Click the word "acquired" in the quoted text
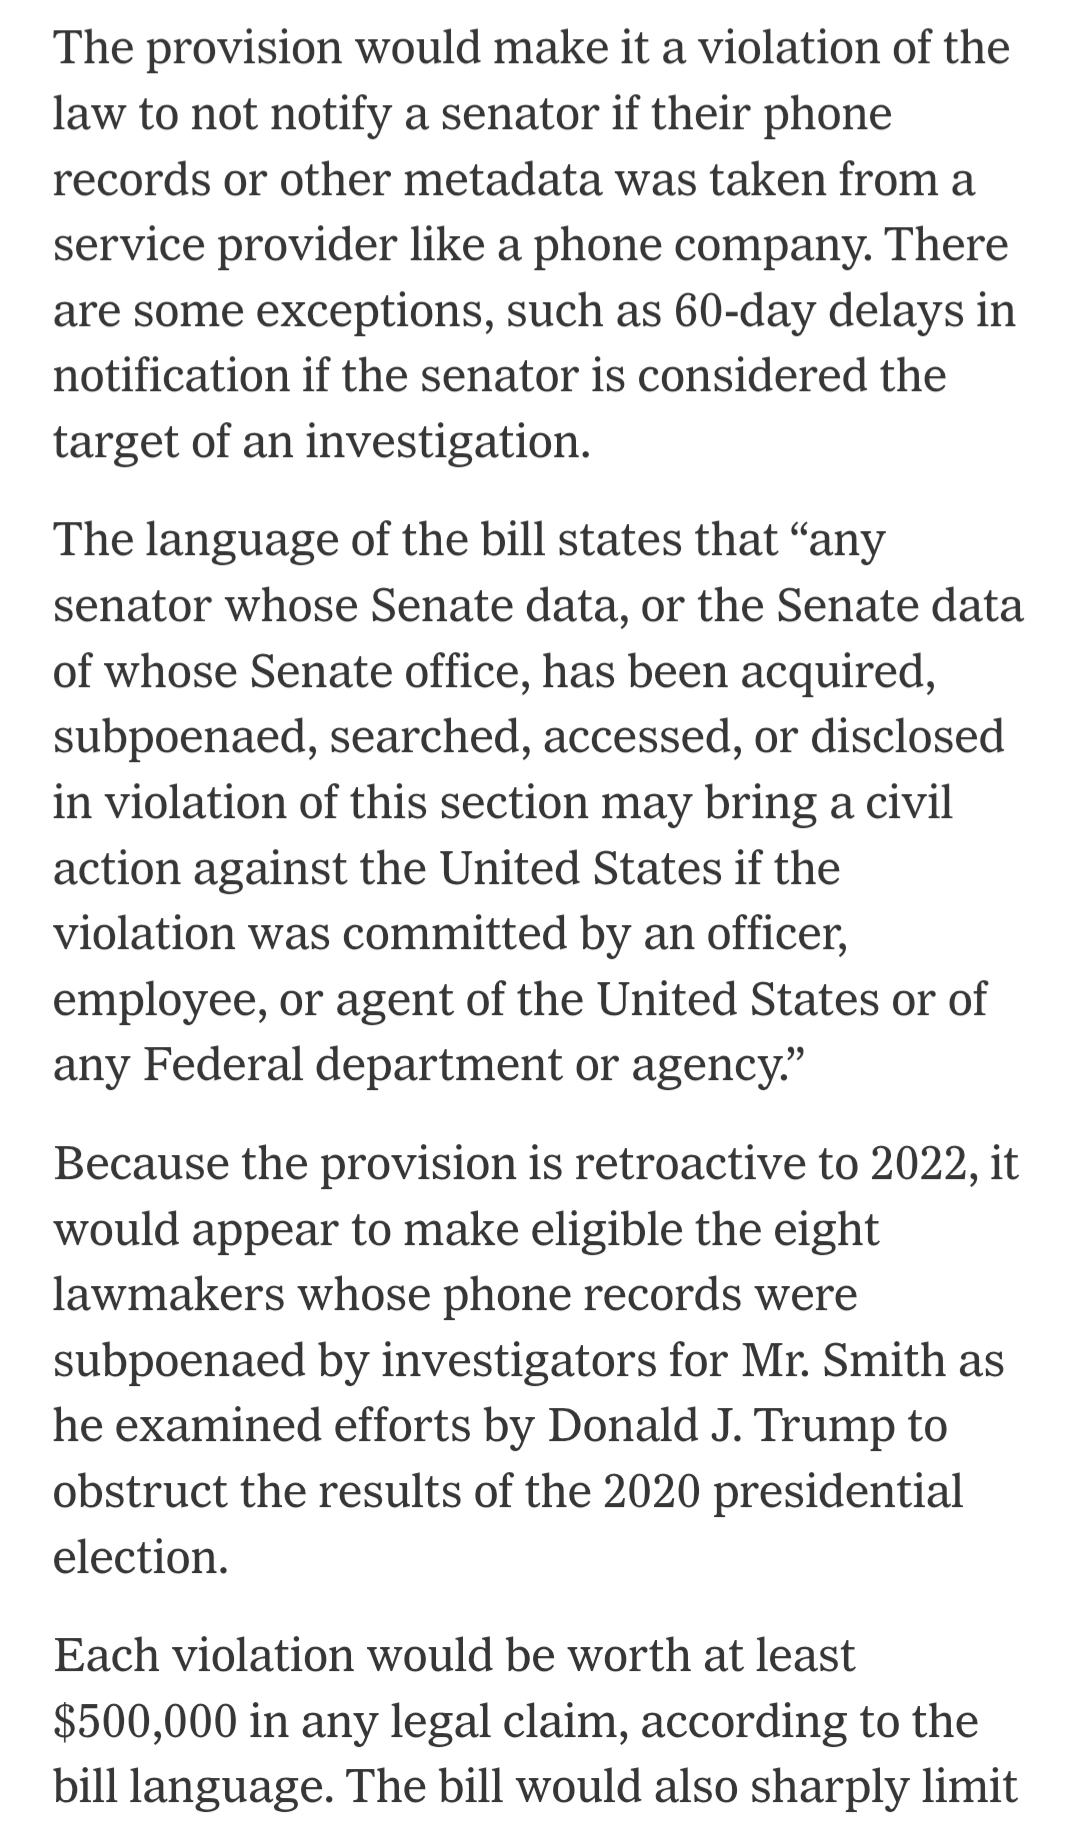1080x1830 pixels. (838, 671)
